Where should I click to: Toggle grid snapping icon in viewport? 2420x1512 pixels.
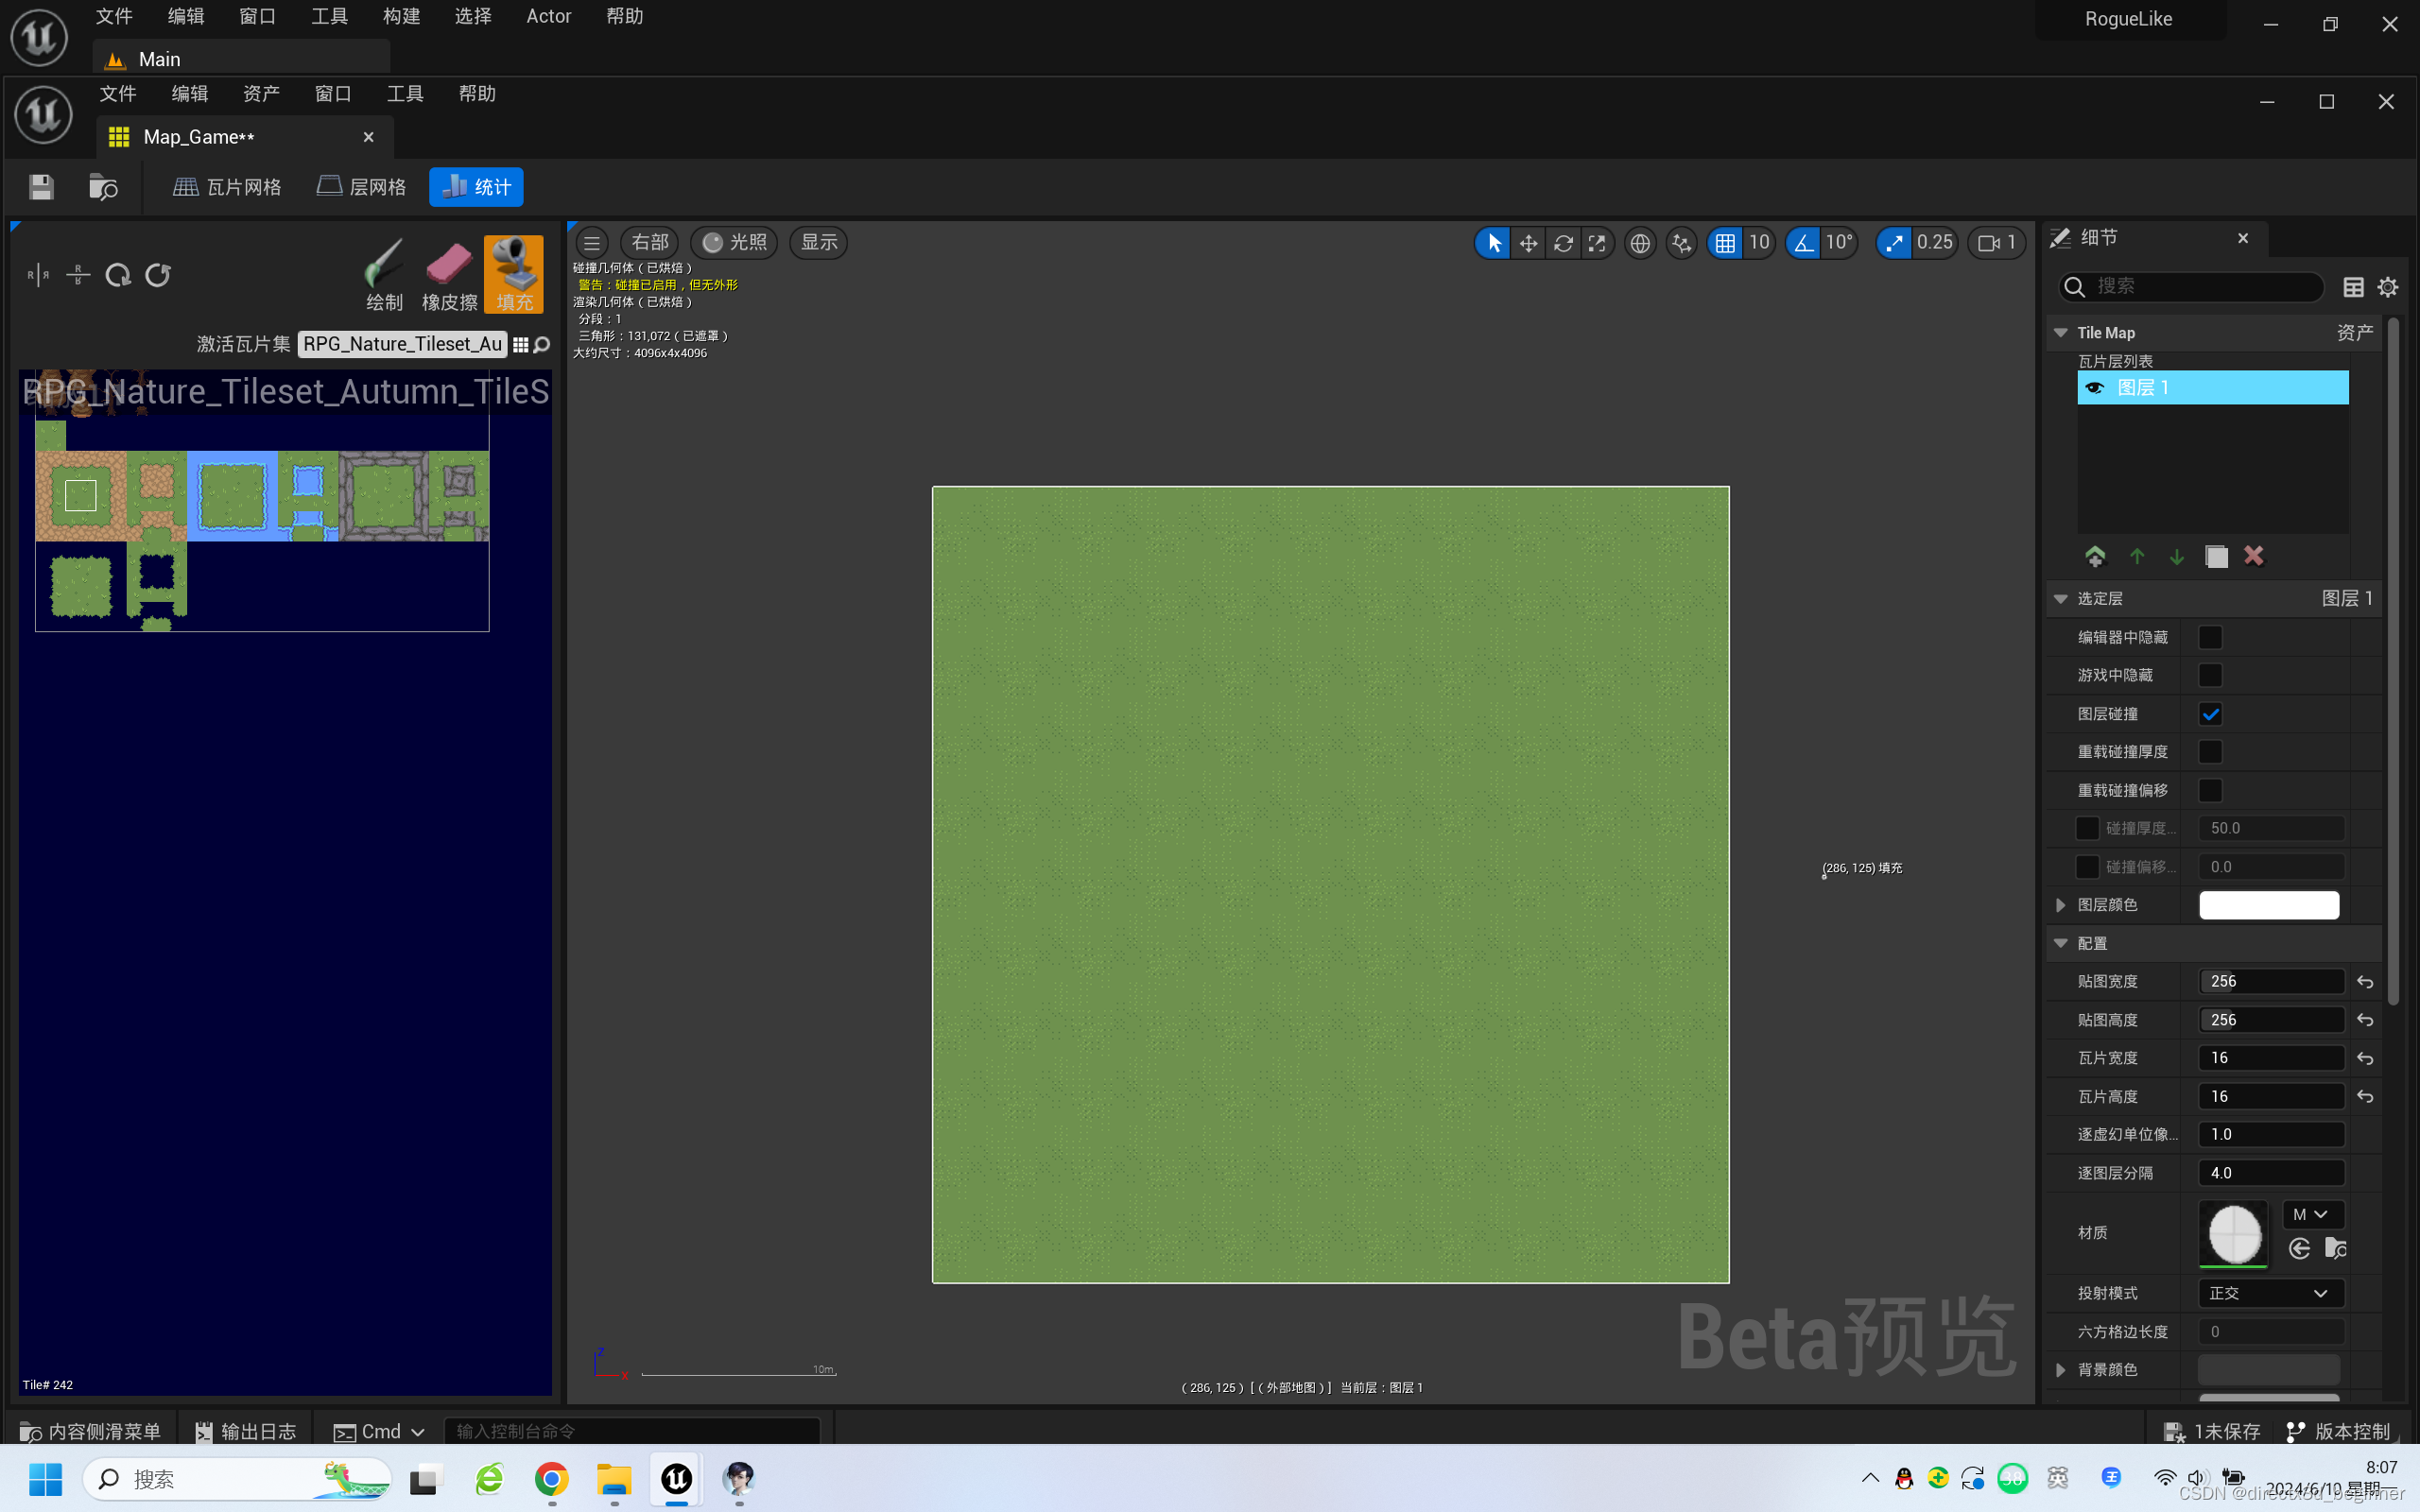1725,243
